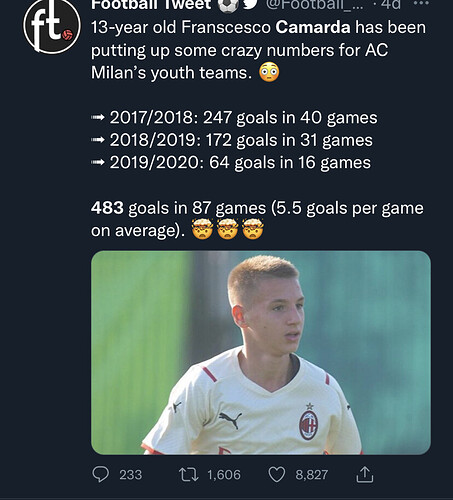The height and width of the screenshot is (500, 453).
Task: Open the Football Tweet profile avatar
Action: (52, 26)
